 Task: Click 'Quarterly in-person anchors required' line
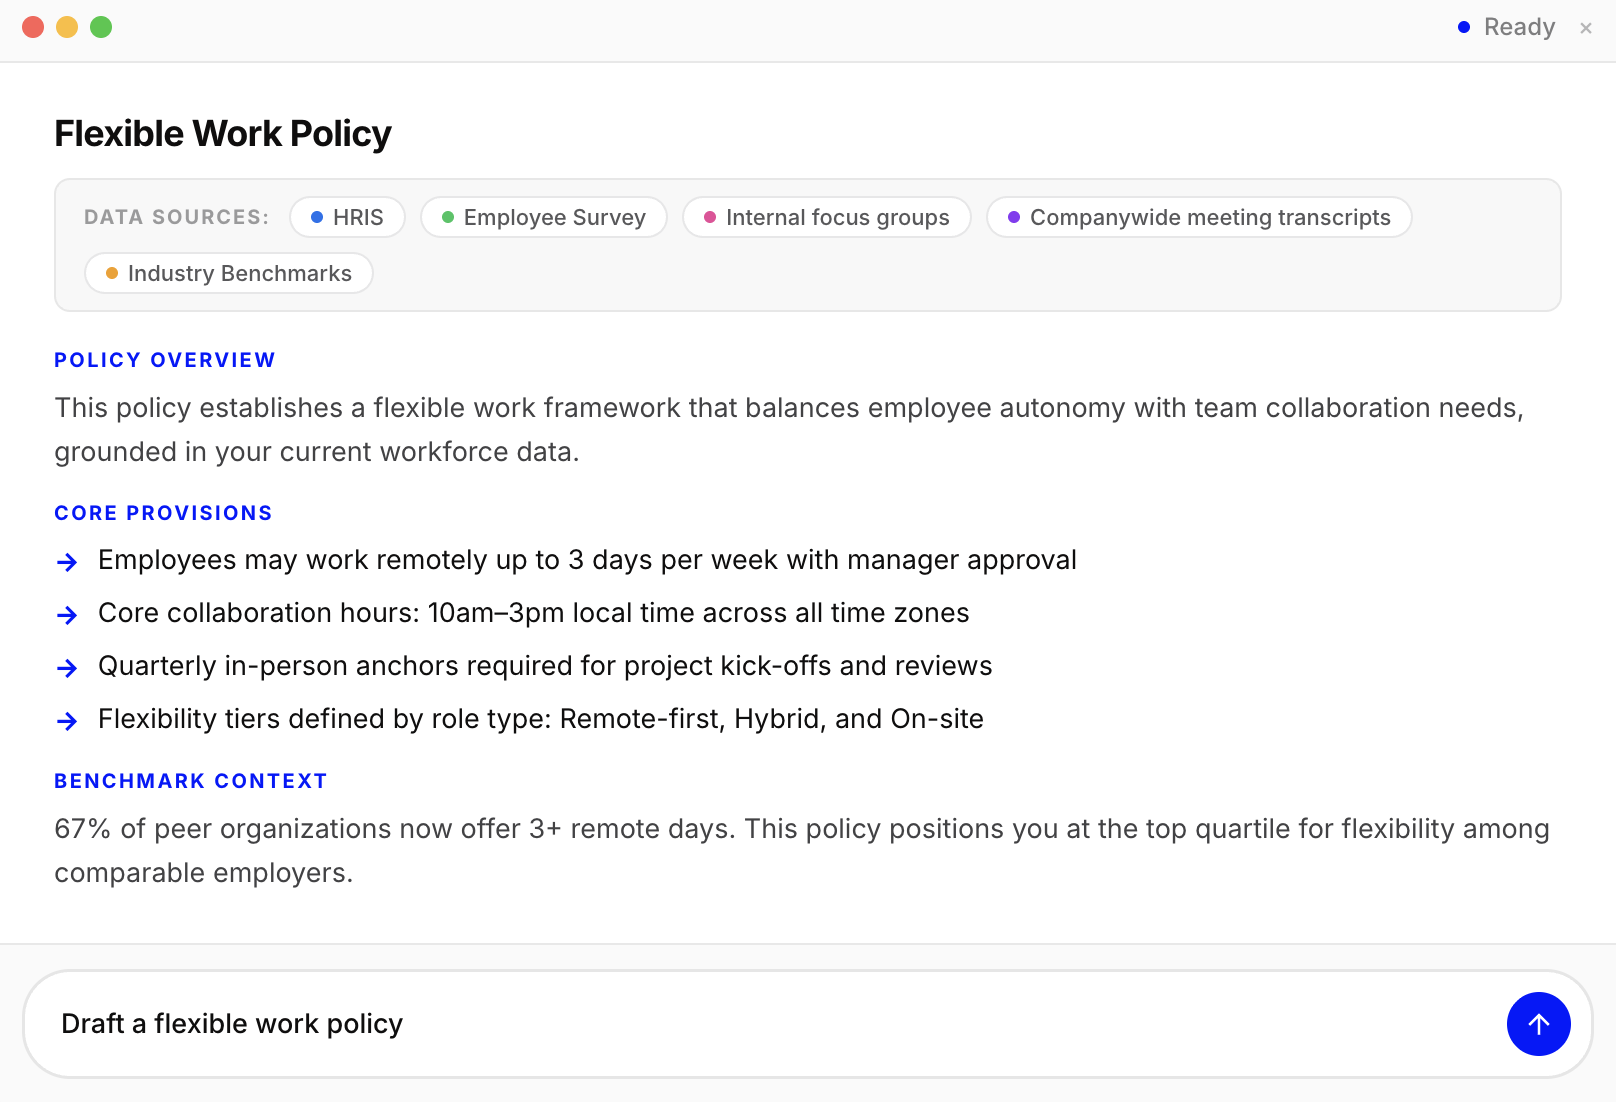[545, 666]
